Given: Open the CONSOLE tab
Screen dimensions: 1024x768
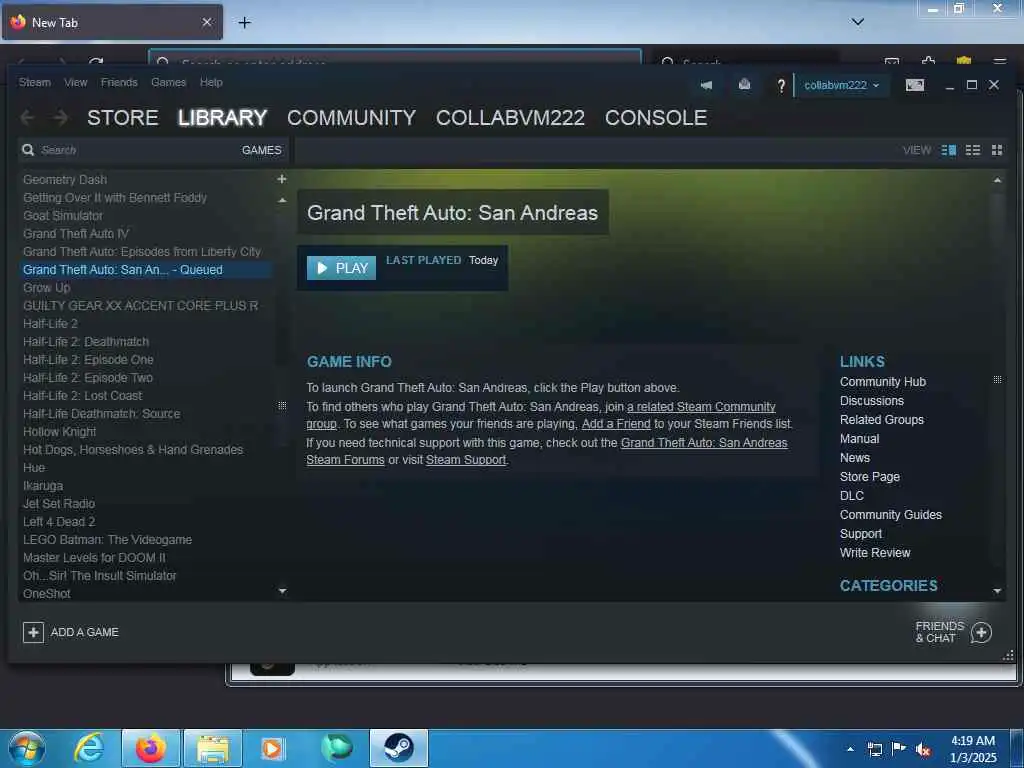Looking at the screenshot, I should [656, 118].
